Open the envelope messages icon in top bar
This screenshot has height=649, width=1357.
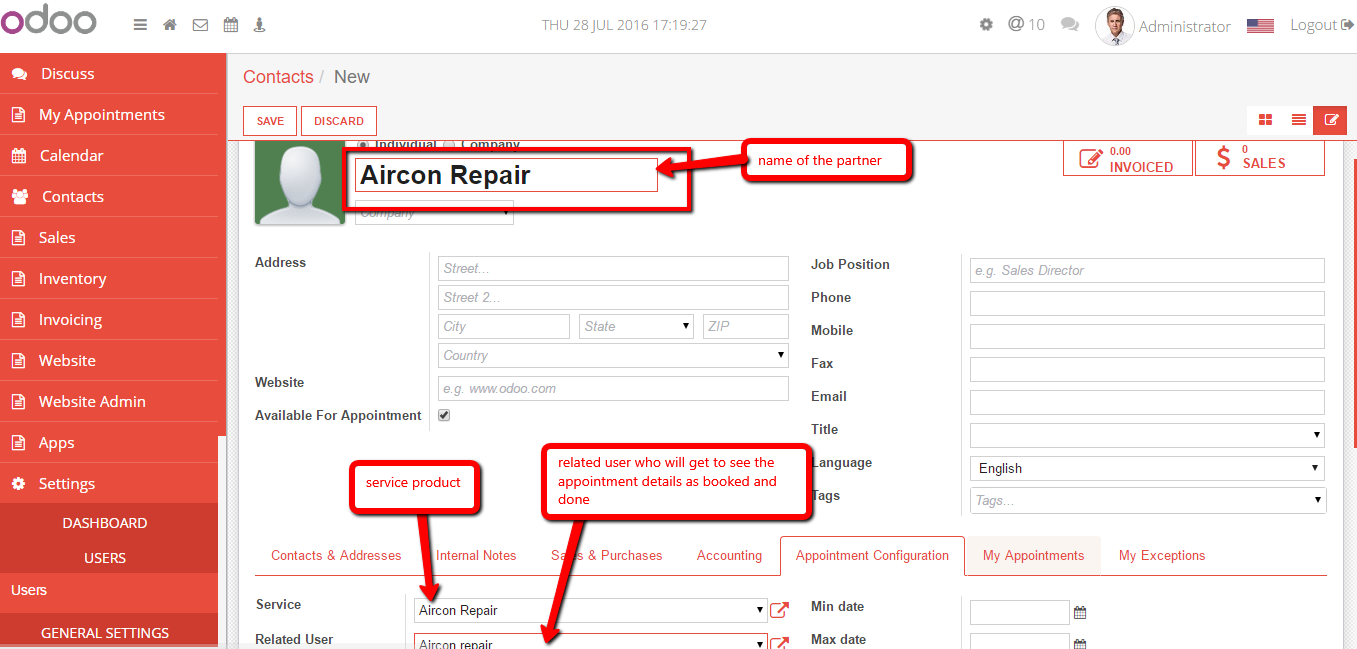click(200, 25)
